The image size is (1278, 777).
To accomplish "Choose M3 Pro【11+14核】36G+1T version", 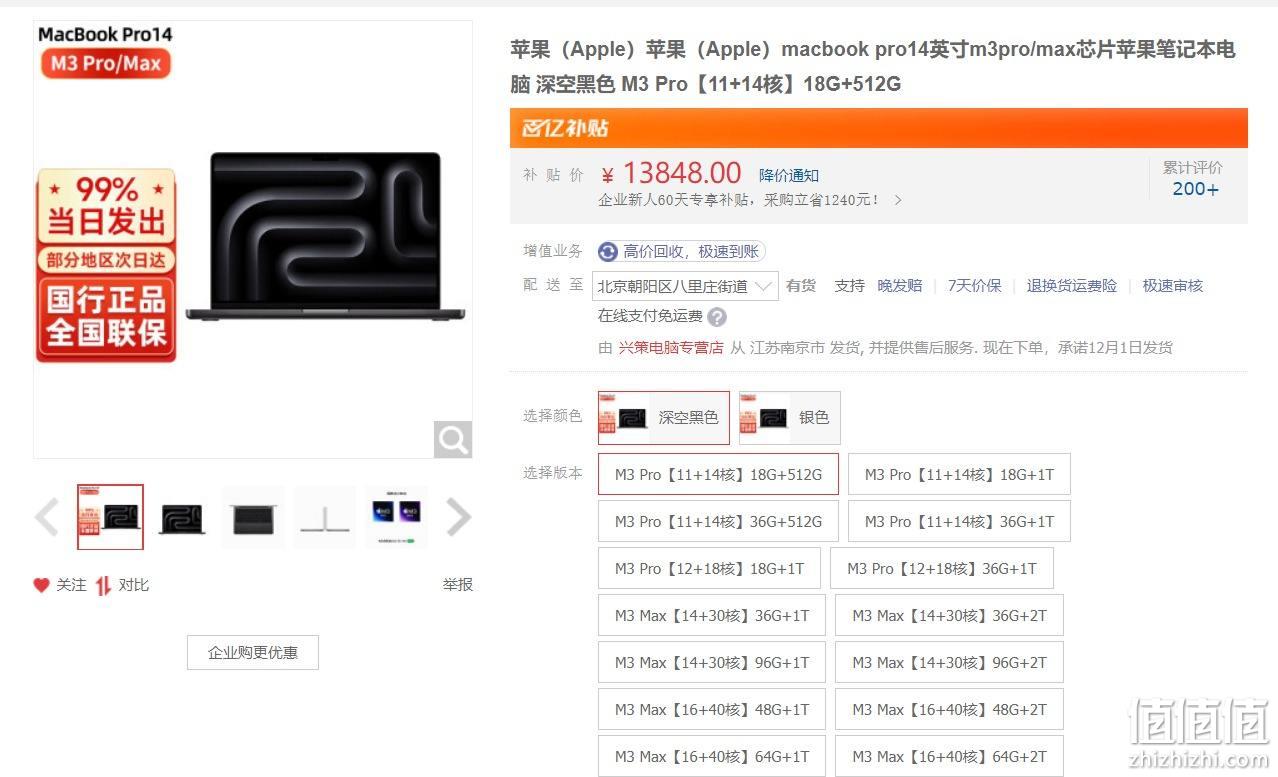I will point(959,521).
